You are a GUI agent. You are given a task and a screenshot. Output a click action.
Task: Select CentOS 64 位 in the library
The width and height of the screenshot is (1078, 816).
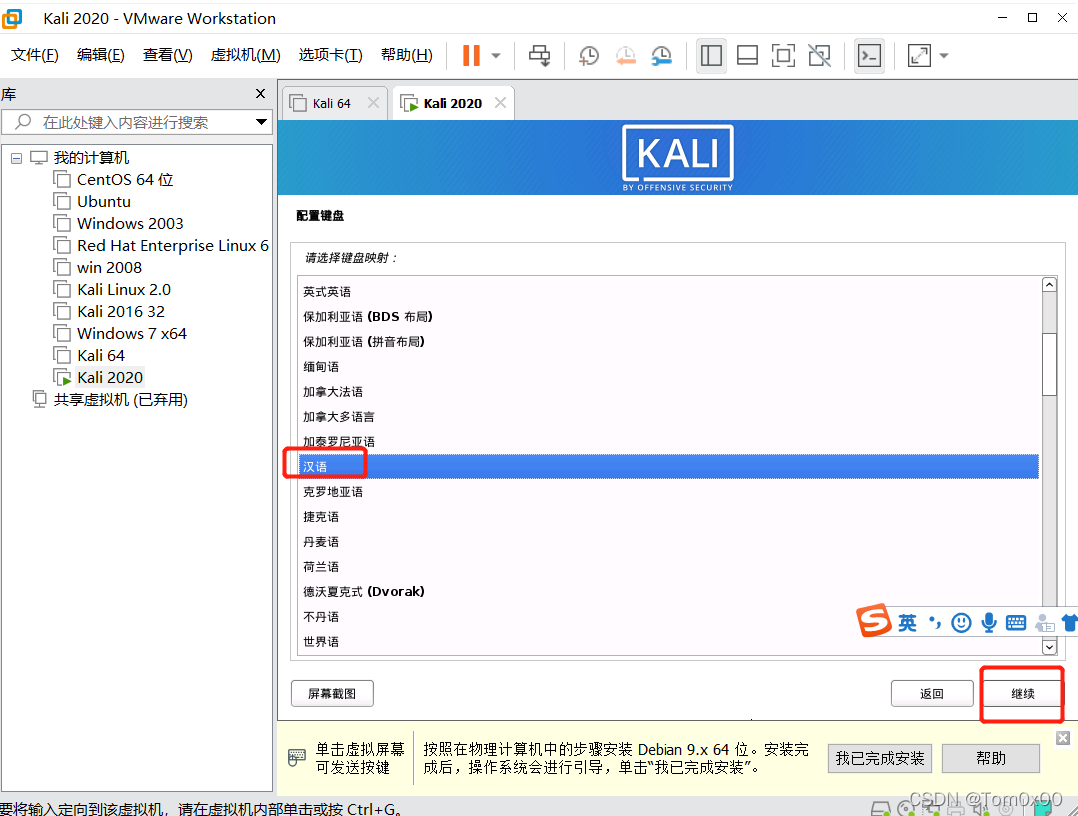(x=124, y=179)
